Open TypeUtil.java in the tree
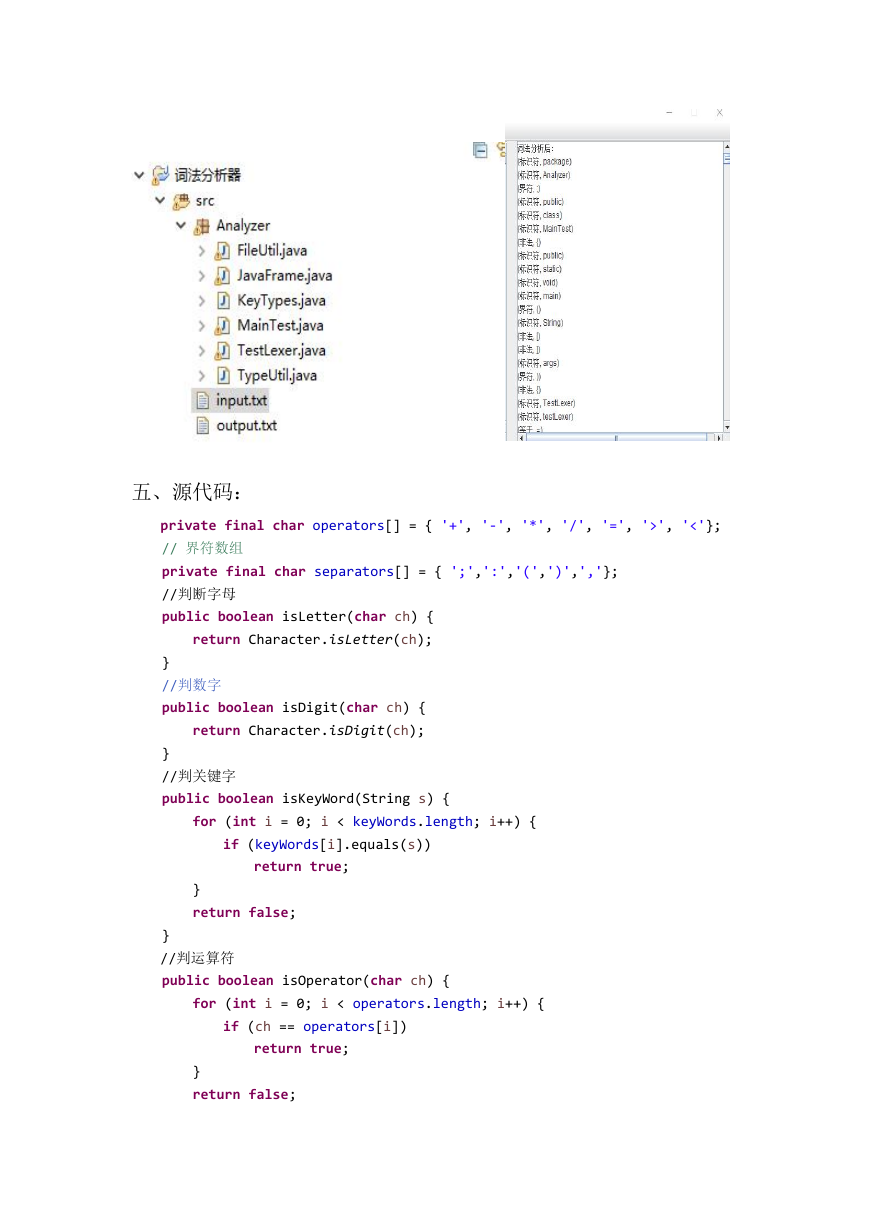The image size is (869, 1228). click(x=277, y=376)
